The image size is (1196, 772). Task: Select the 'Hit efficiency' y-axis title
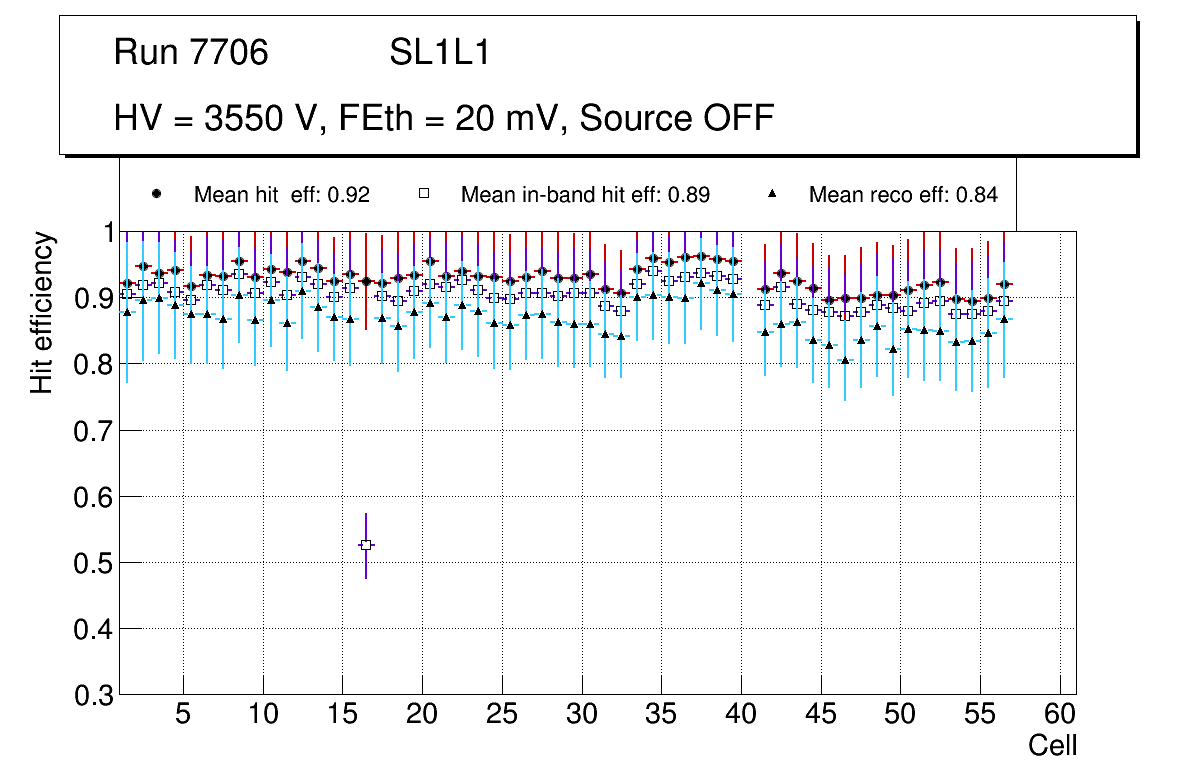pos(42,312)
